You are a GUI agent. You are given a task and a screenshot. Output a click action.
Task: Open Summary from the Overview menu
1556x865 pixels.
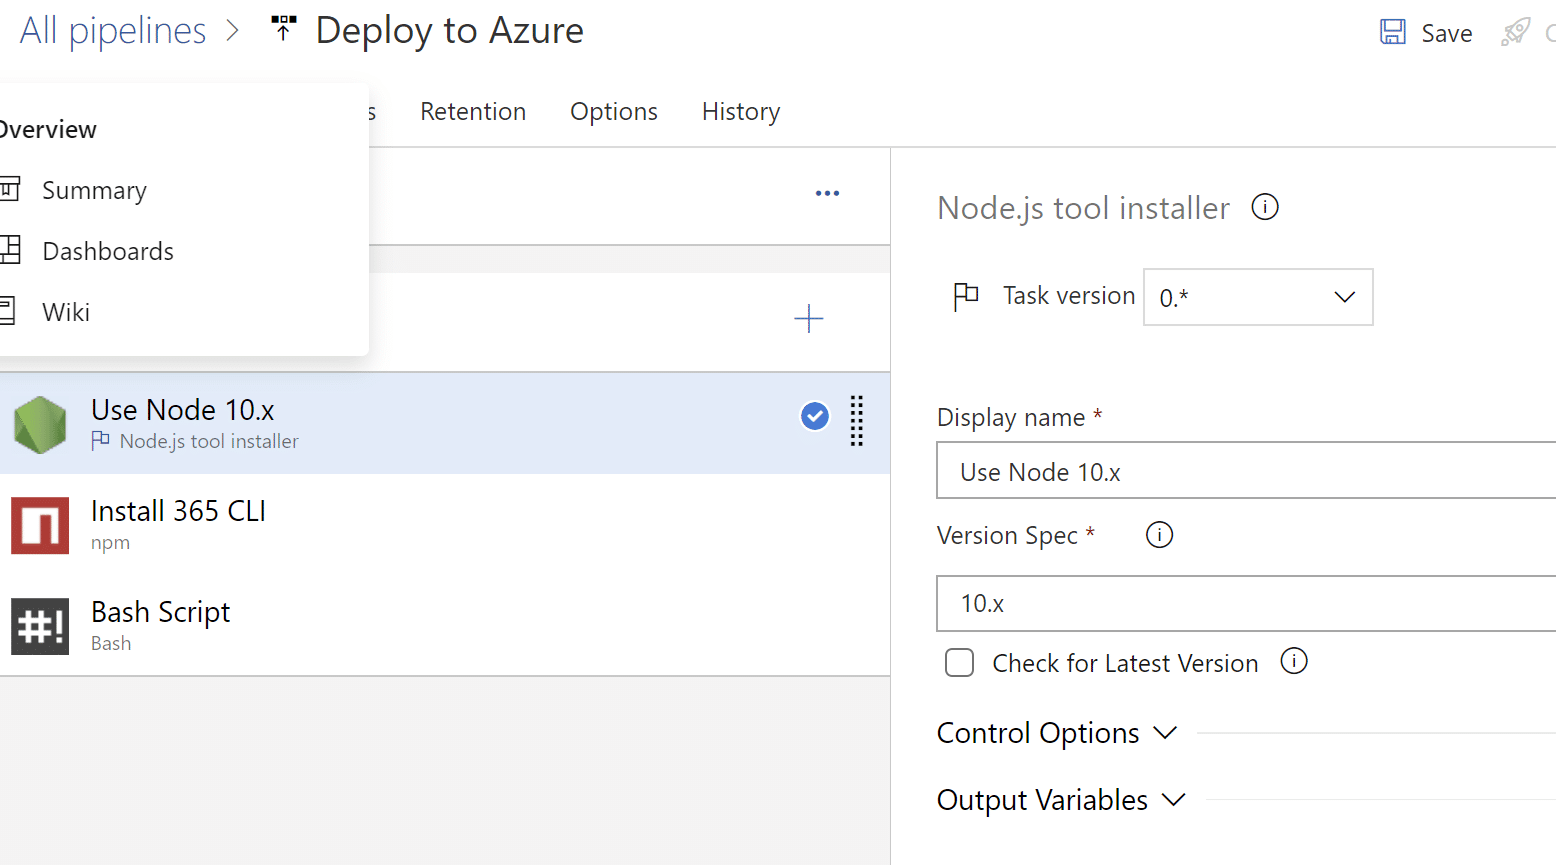point(94,190)
